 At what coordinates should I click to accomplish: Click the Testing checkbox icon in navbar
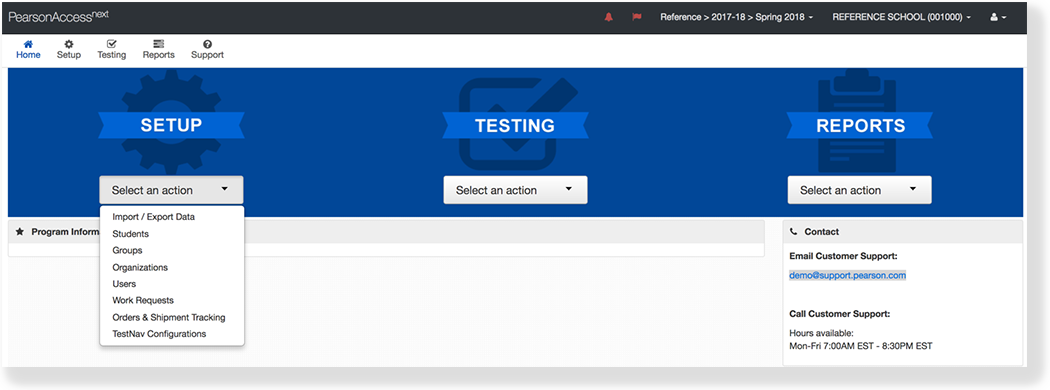pos(111,44)
